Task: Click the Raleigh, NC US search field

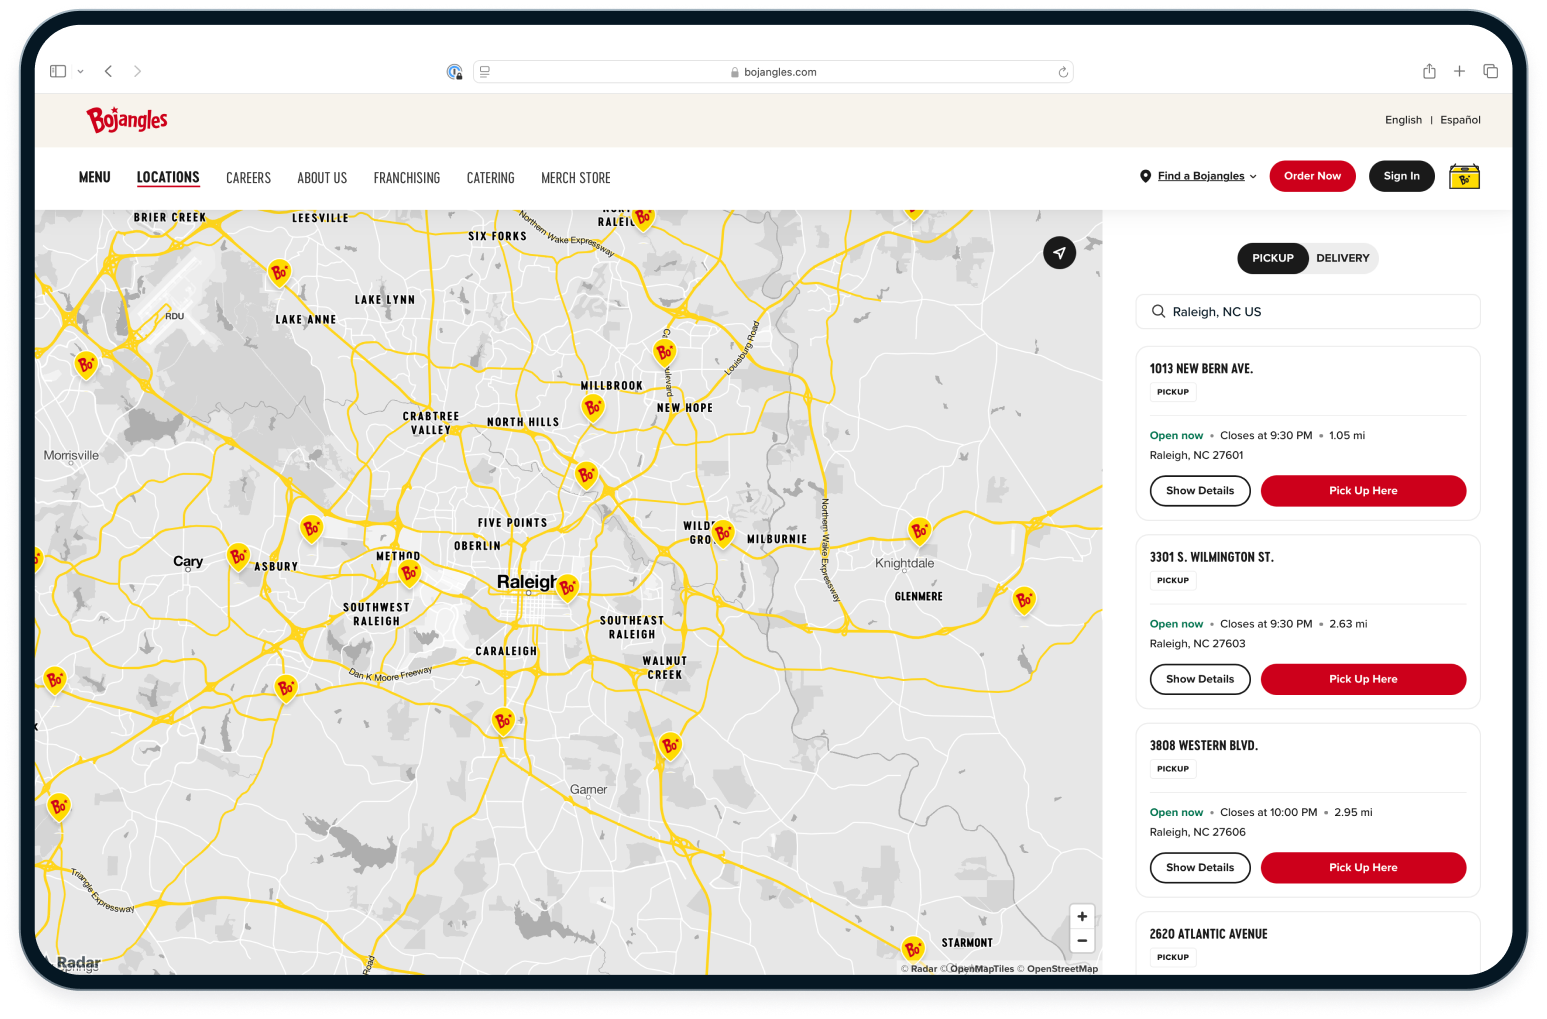Action: coord(1308,312)
